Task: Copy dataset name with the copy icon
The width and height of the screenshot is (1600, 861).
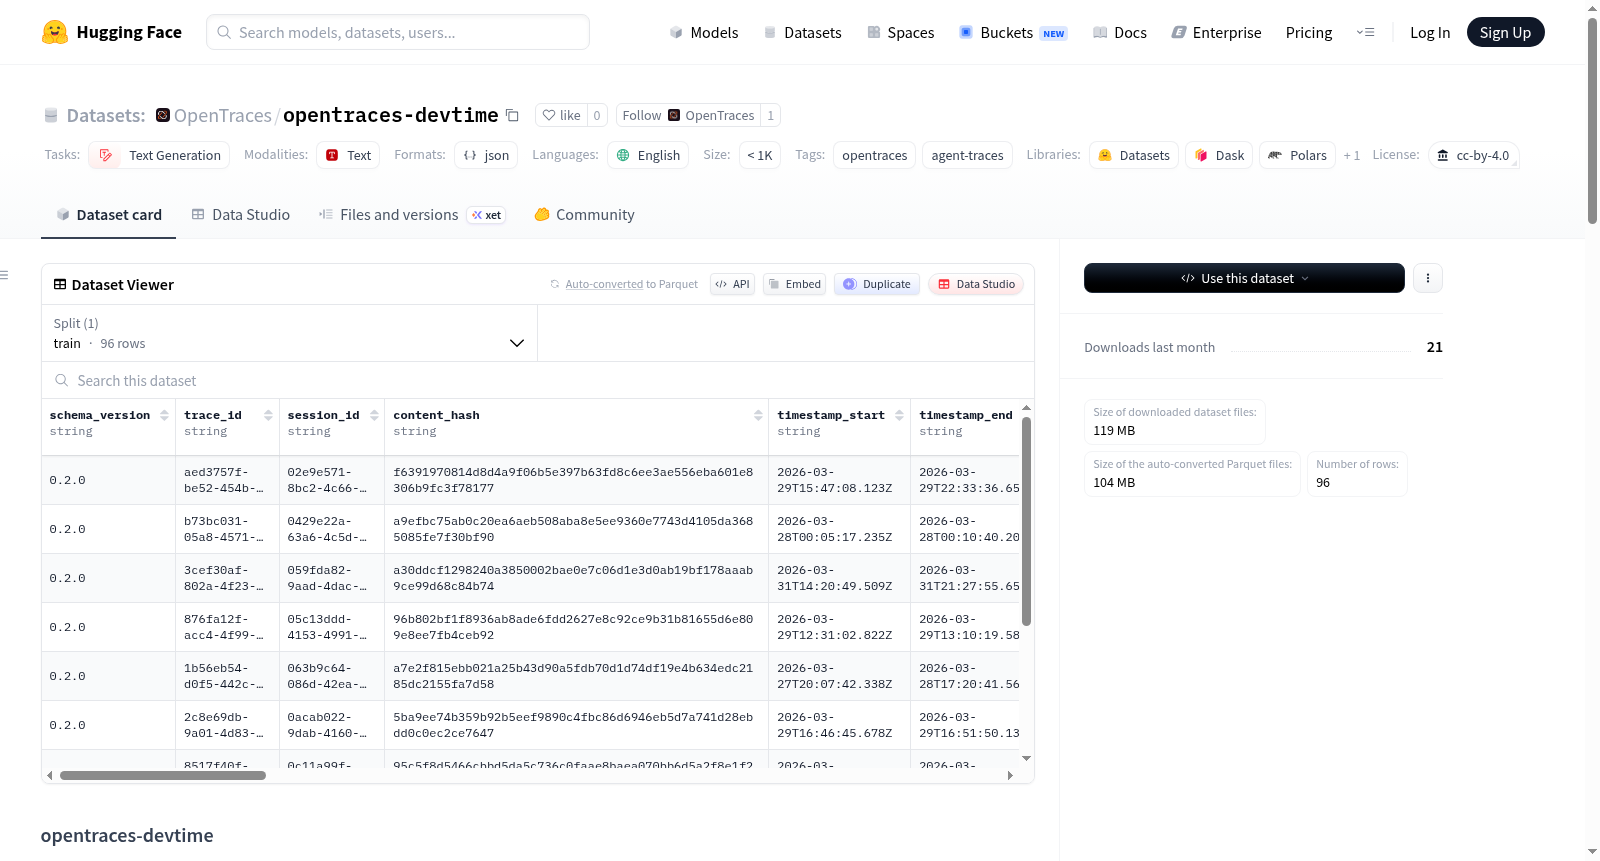Action: click(512, 115)
